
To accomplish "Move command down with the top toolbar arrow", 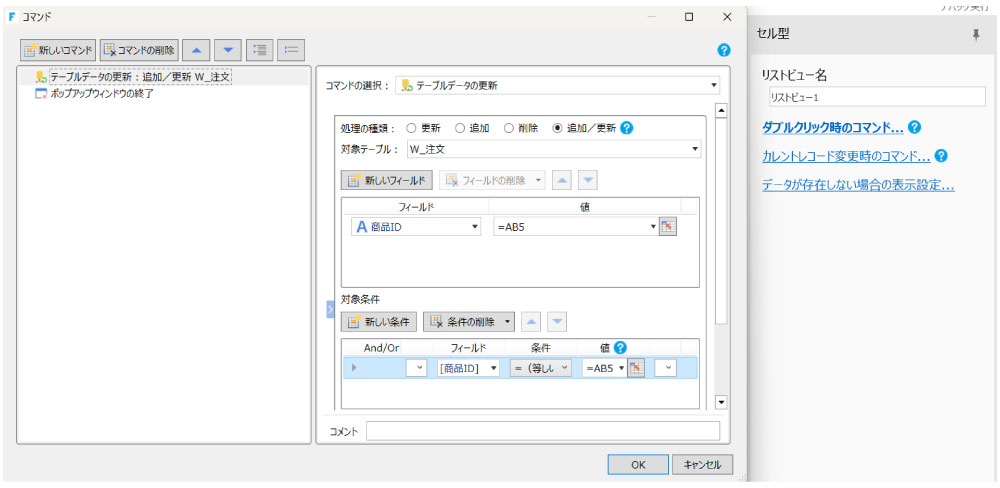I will (x=228, y=49).
